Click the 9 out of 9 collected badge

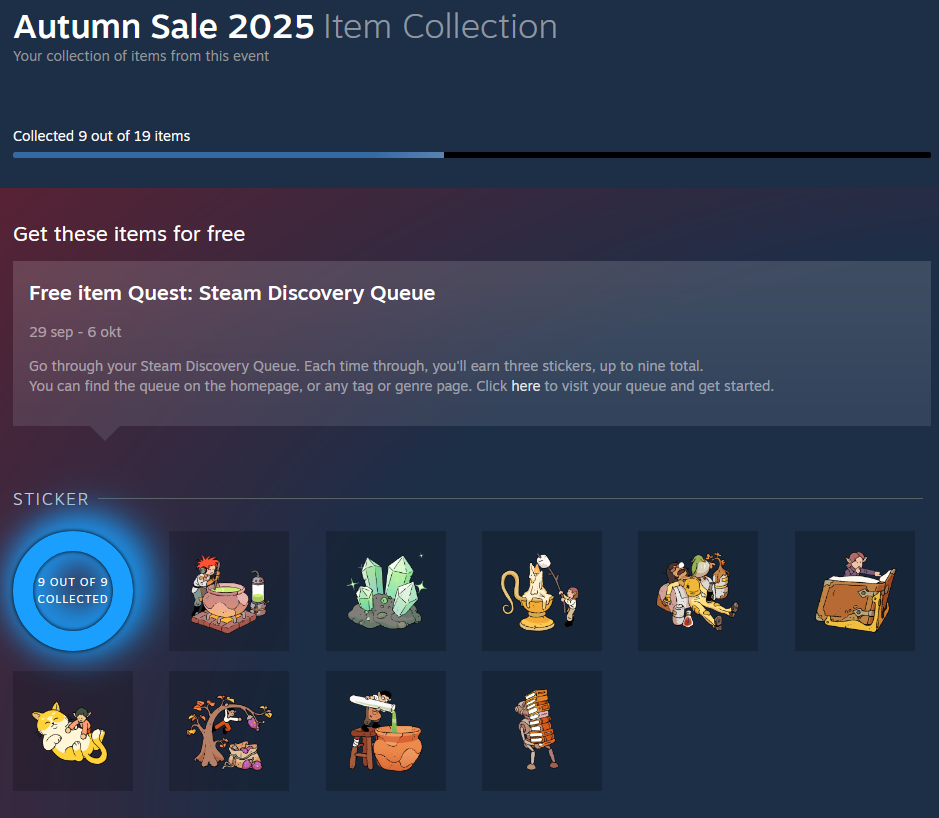(73, 591)
